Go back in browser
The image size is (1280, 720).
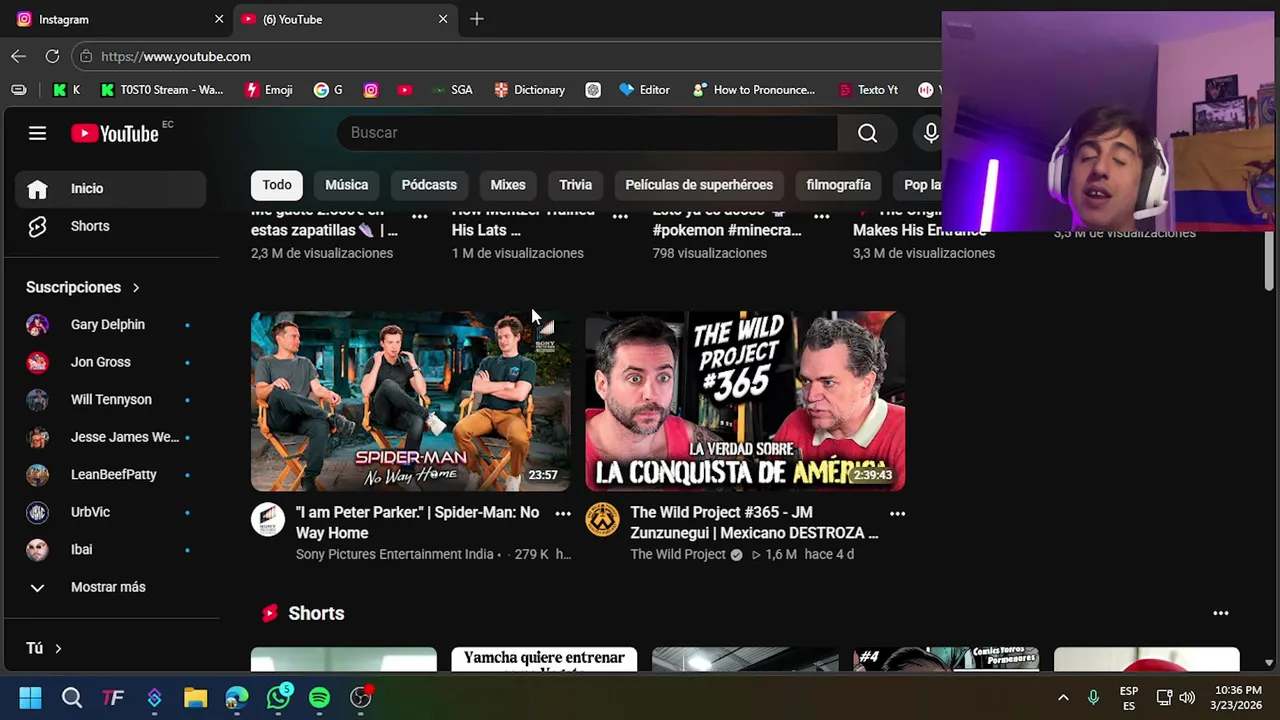click(18, 56)
